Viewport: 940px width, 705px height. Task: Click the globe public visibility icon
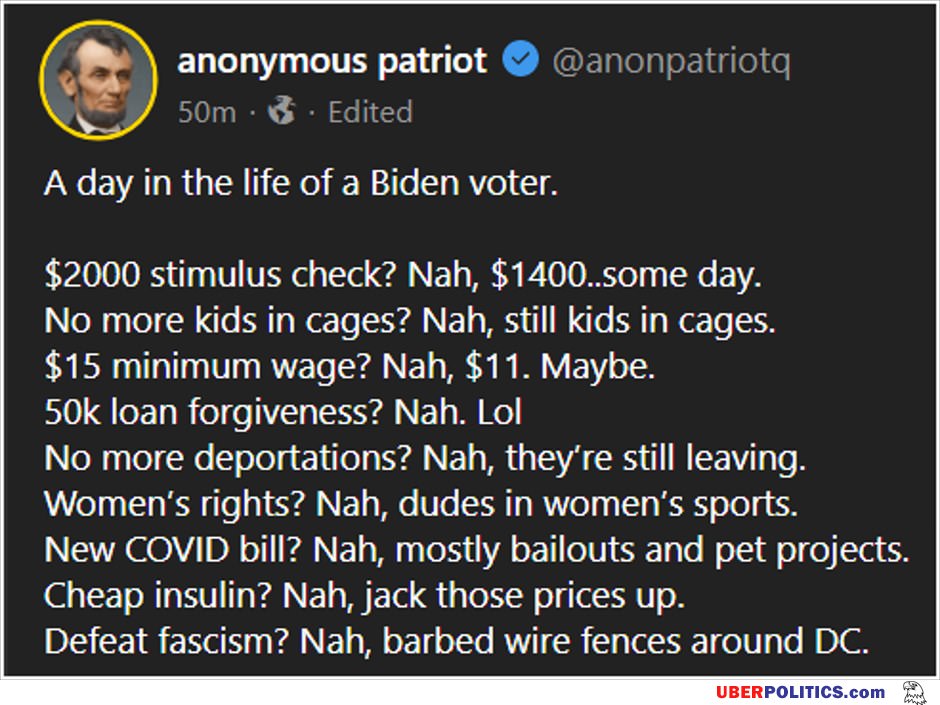pos(282,110)
